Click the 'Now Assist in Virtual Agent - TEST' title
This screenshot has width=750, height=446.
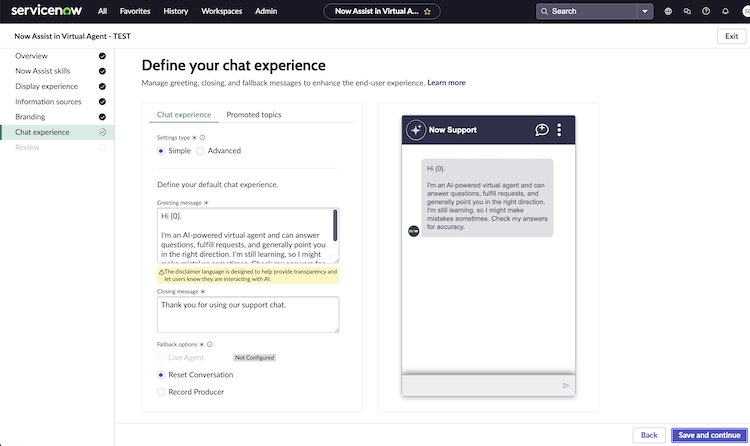tap(72, 36)
